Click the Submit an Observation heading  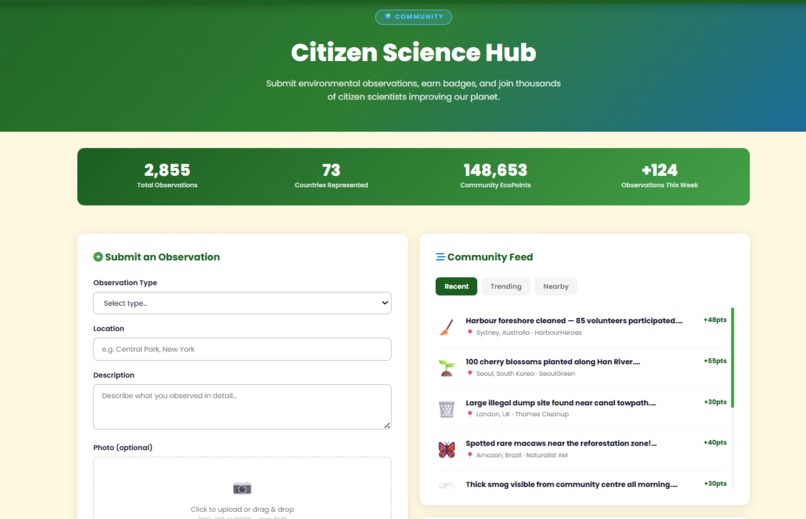point(162,257)
